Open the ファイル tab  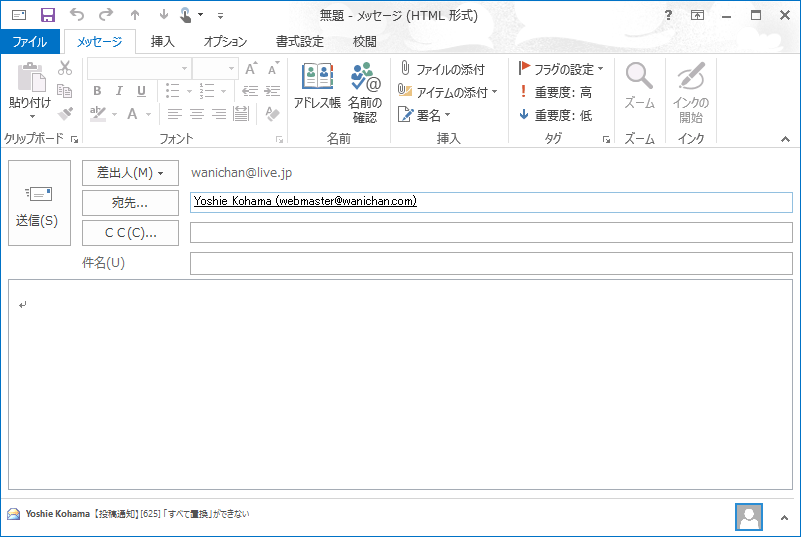(x=30, y=41)
